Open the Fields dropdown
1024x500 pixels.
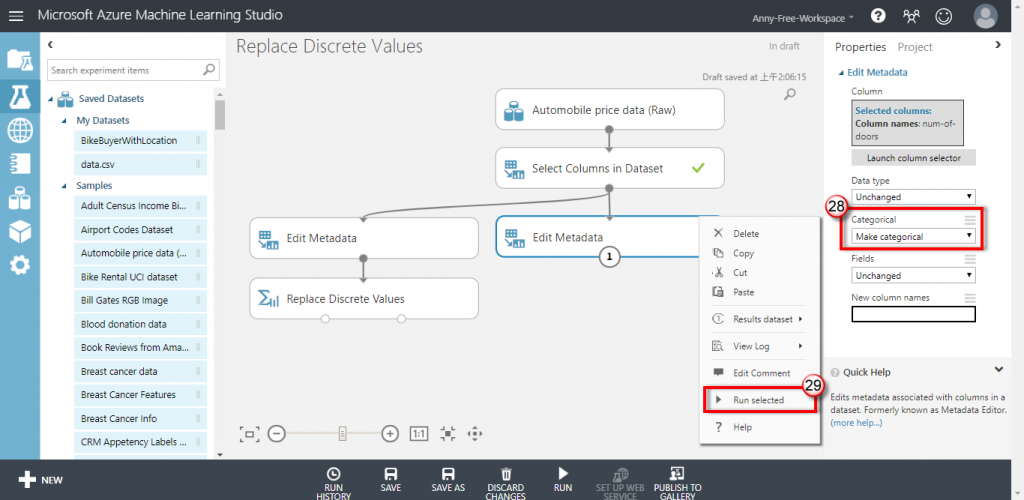tap(913, 275)
